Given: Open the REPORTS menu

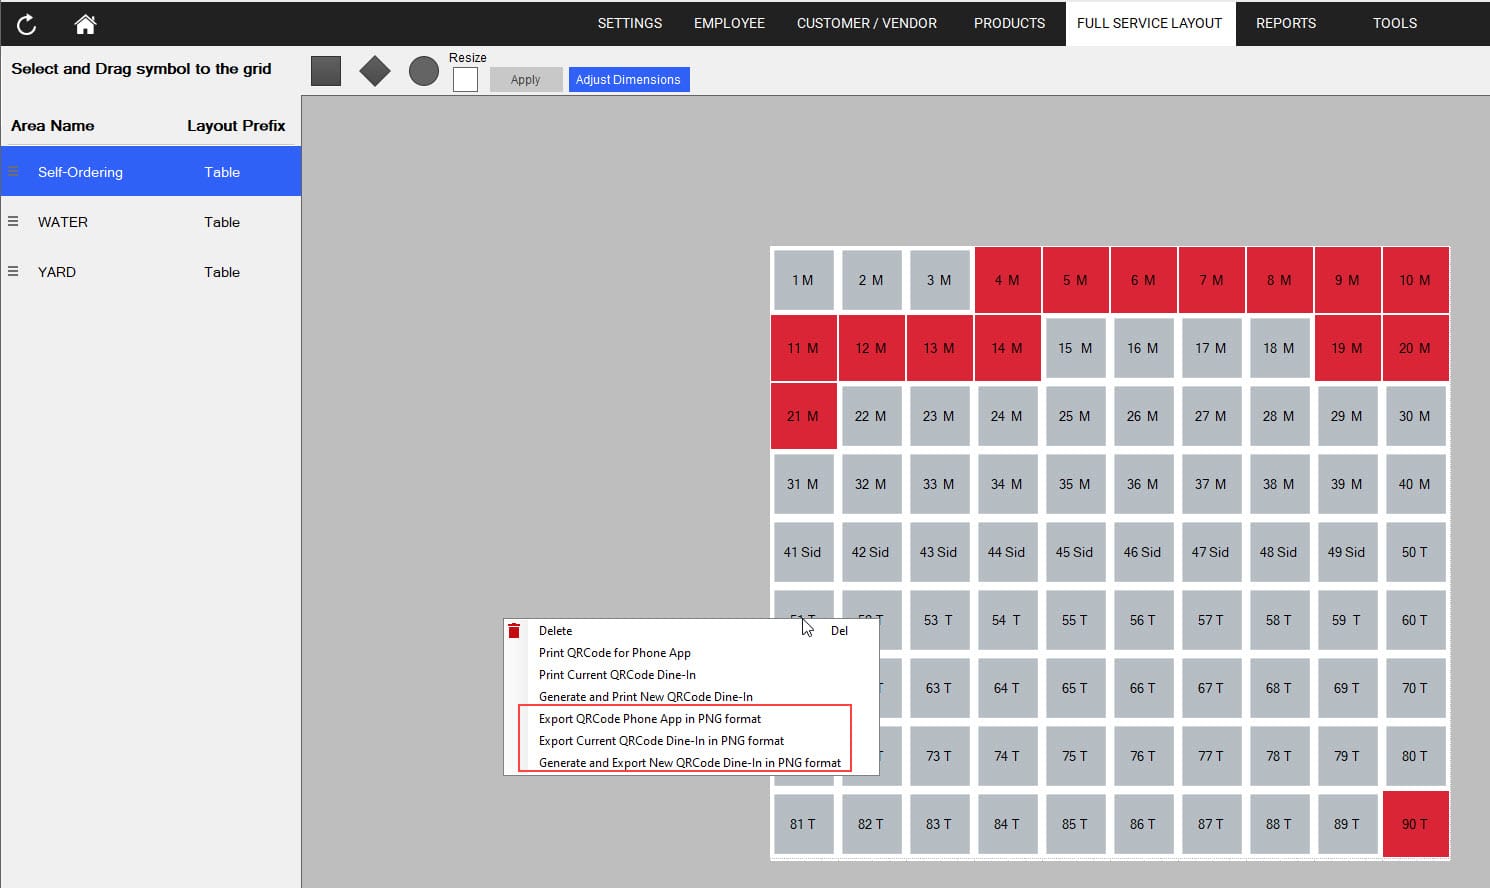Looking at the screenshot, I should coord(1285,23).
